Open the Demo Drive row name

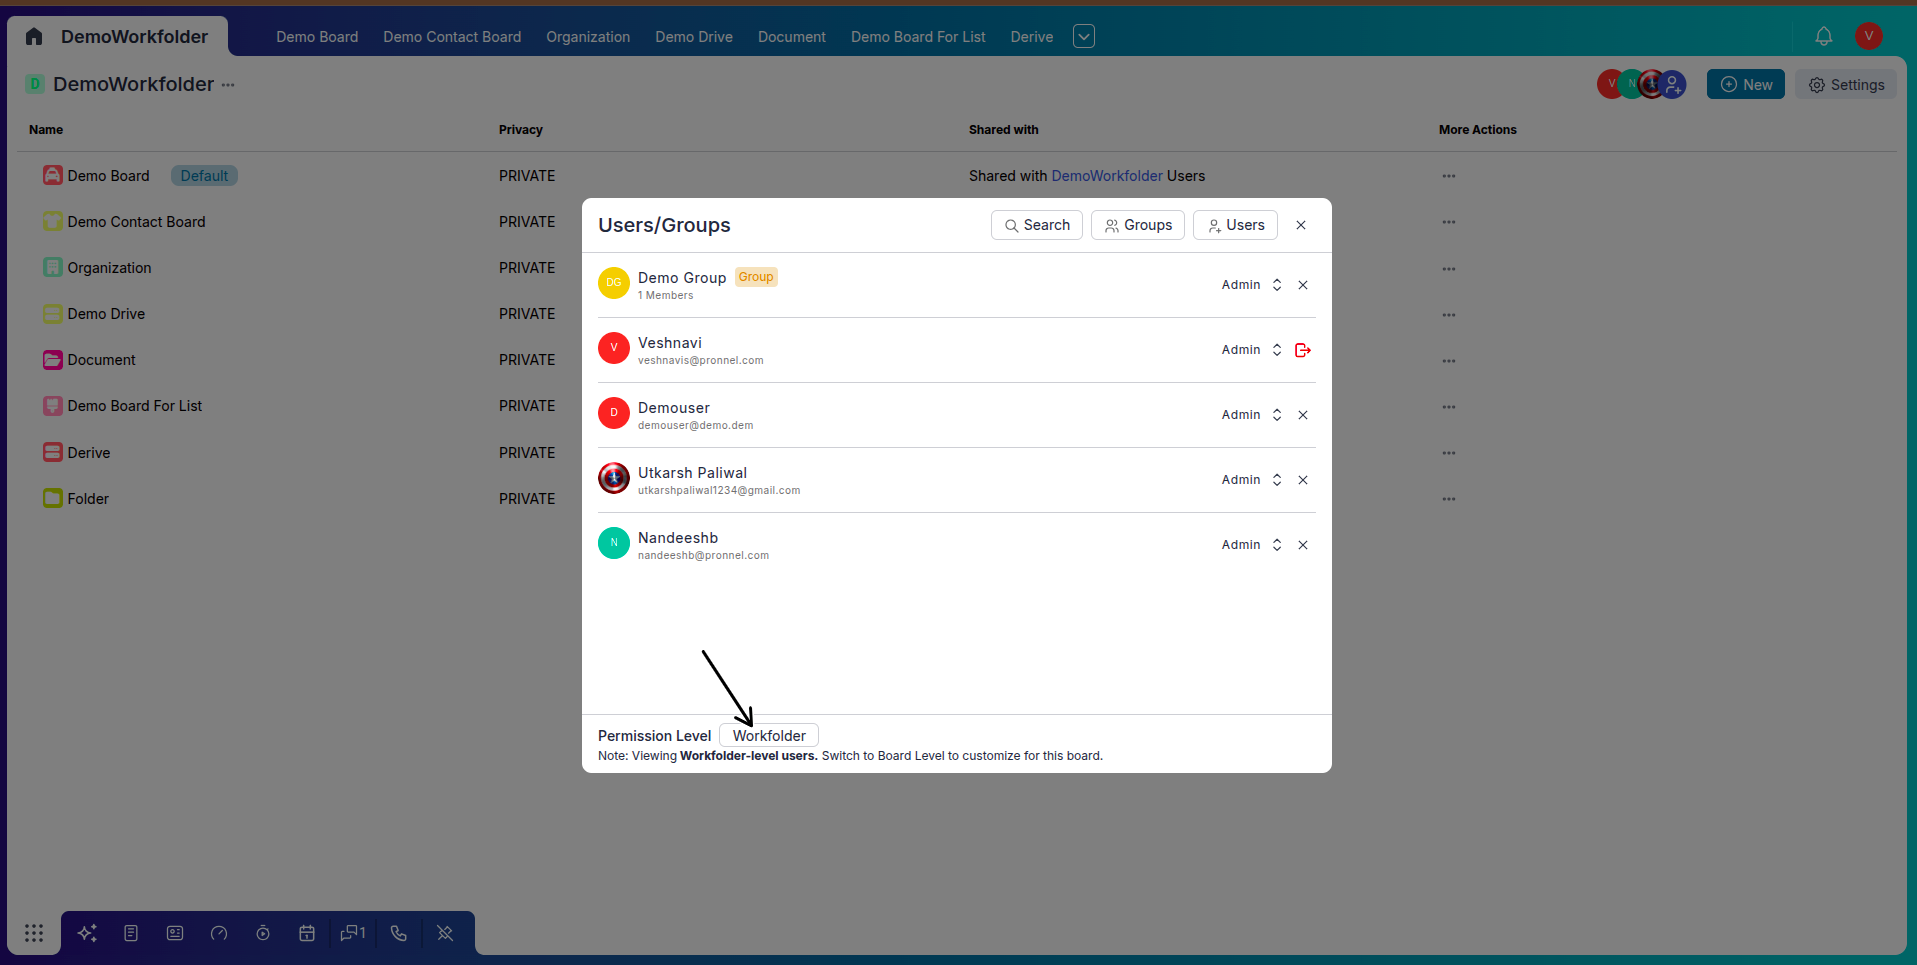click(106, 314)
